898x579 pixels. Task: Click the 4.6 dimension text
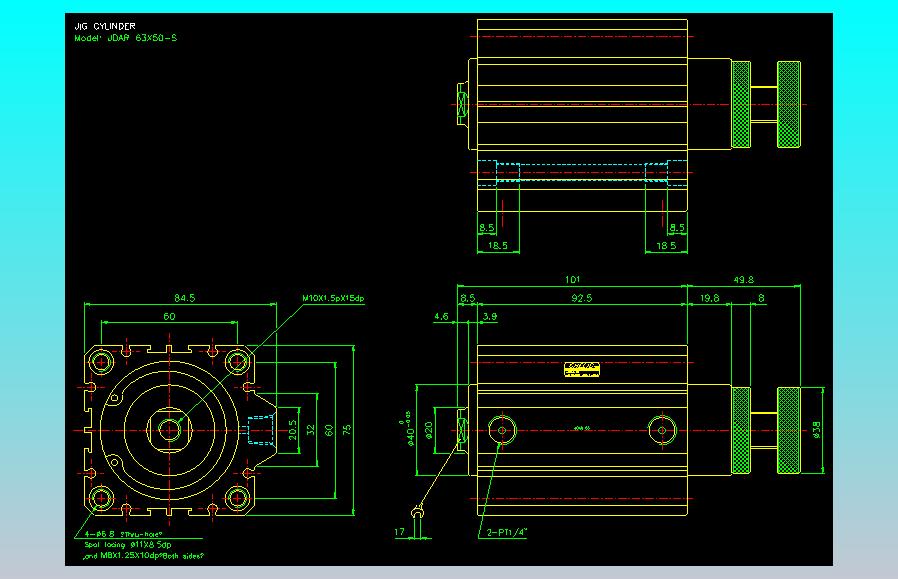pyautogui.click(x=441, y=316)
